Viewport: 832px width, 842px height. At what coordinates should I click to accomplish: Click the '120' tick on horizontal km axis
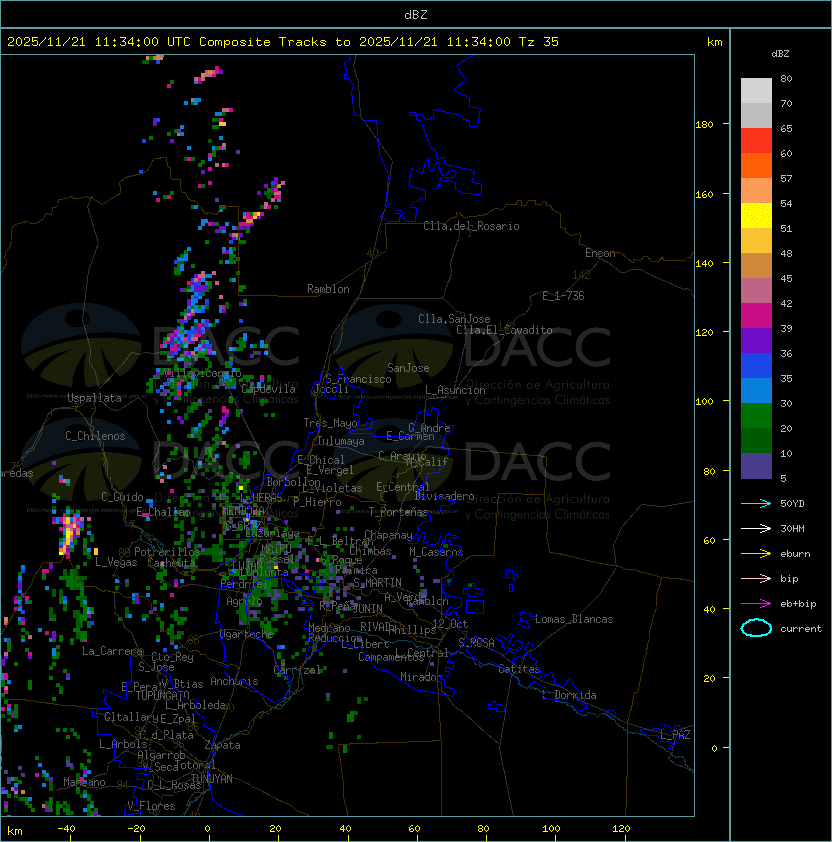click(x=621, y=829)
